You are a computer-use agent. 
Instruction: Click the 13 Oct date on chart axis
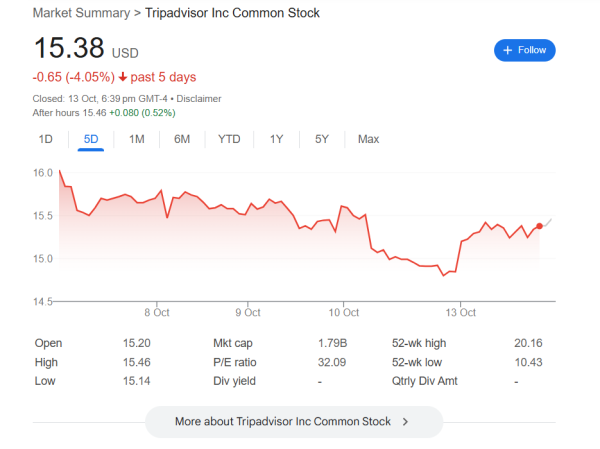[461, 312]
